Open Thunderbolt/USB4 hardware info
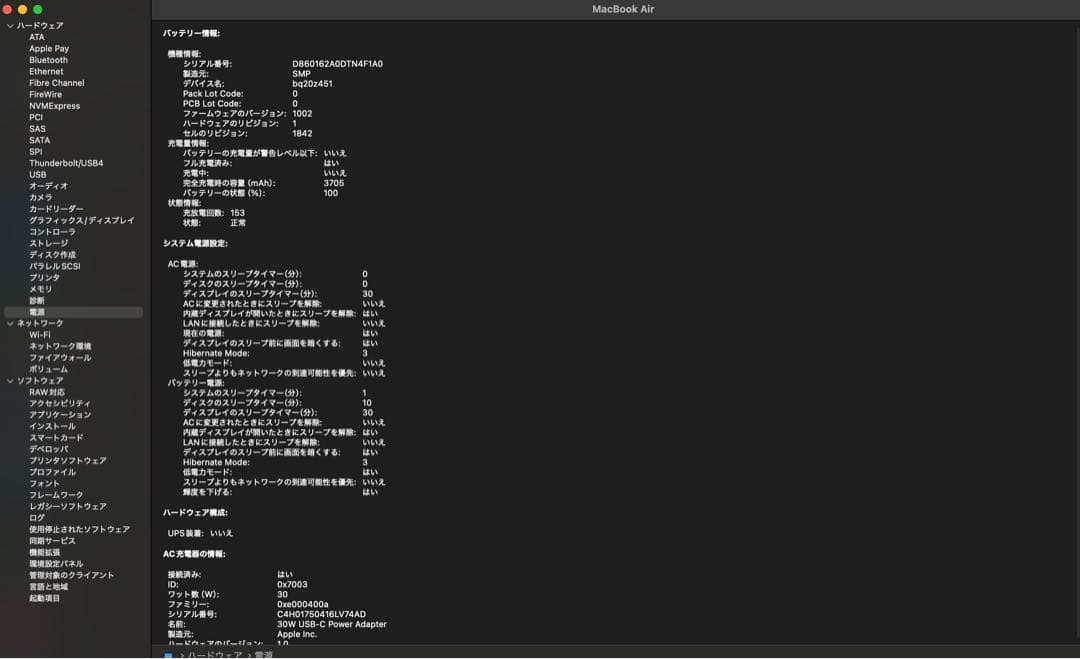 [66, 163]
